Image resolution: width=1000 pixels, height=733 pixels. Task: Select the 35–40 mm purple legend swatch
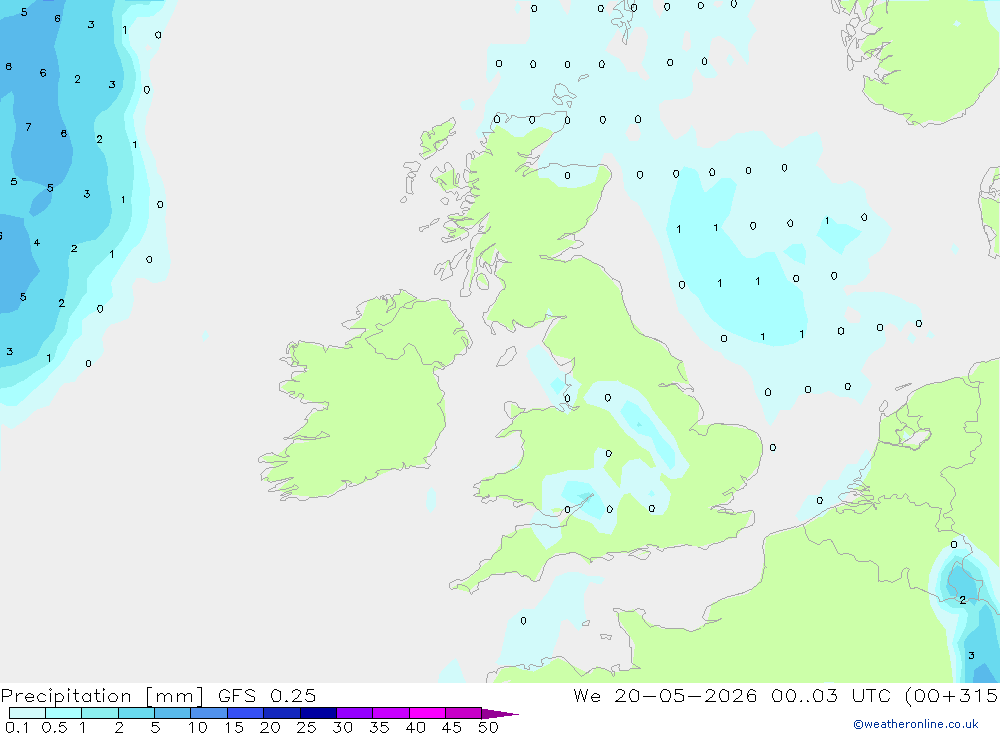(391, 713)
